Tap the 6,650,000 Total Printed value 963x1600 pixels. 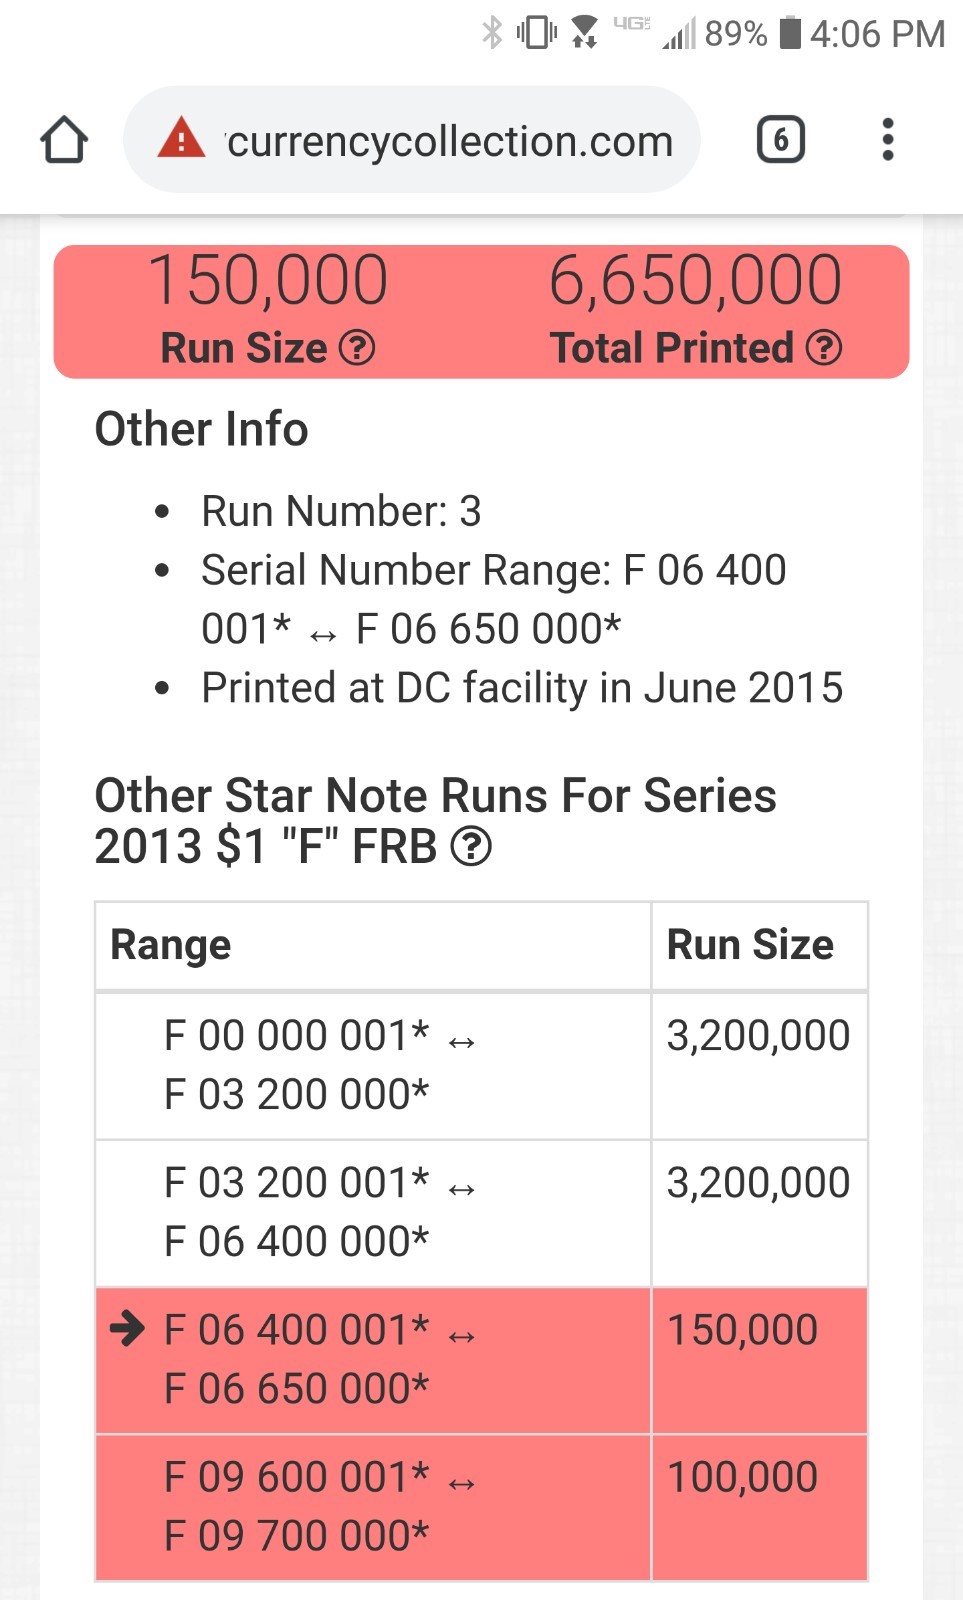coord(695,280)
